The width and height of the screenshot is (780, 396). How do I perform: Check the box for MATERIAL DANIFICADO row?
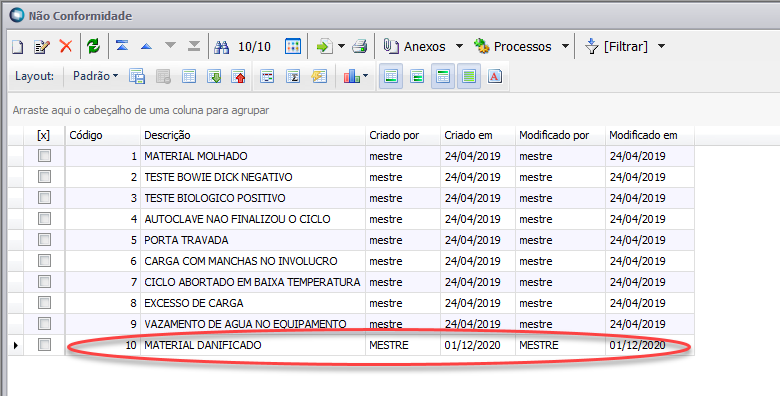[x=44, y=344]
